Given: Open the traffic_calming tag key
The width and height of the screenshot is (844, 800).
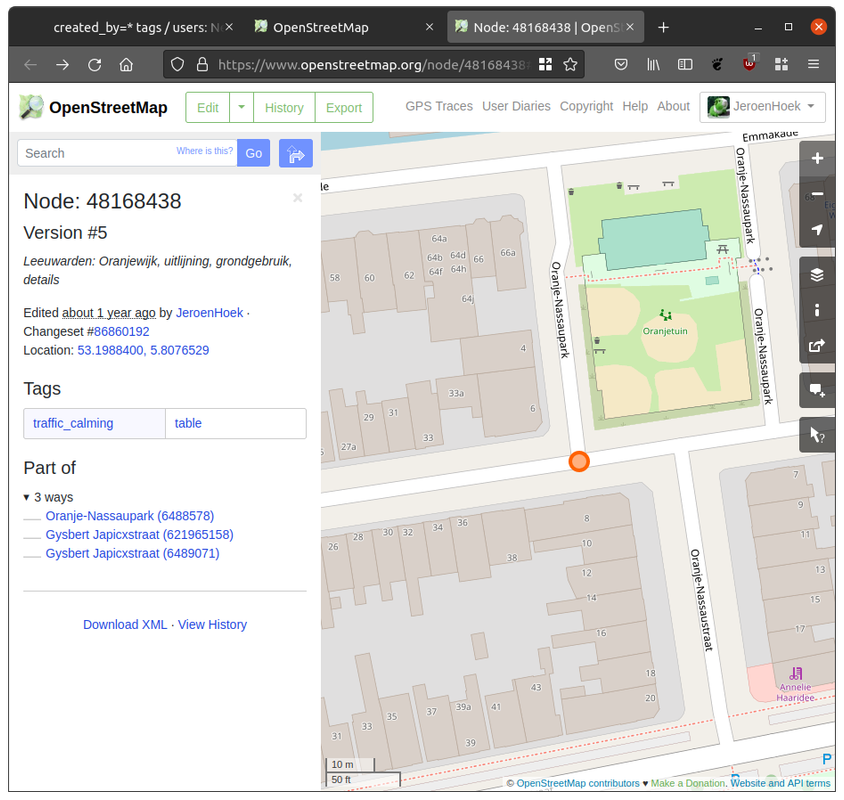Looking at the screenshot, I should (73, 423).
